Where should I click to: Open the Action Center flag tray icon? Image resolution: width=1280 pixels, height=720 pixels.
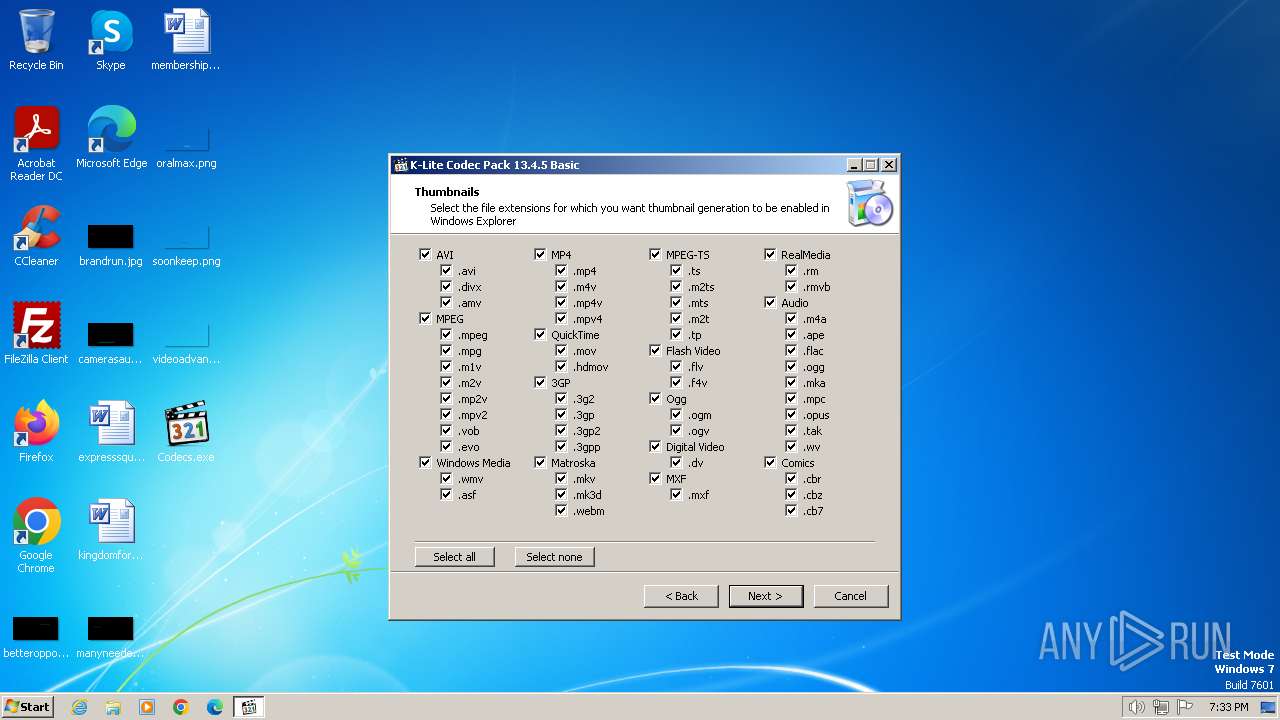click(x=1183, y=707)
